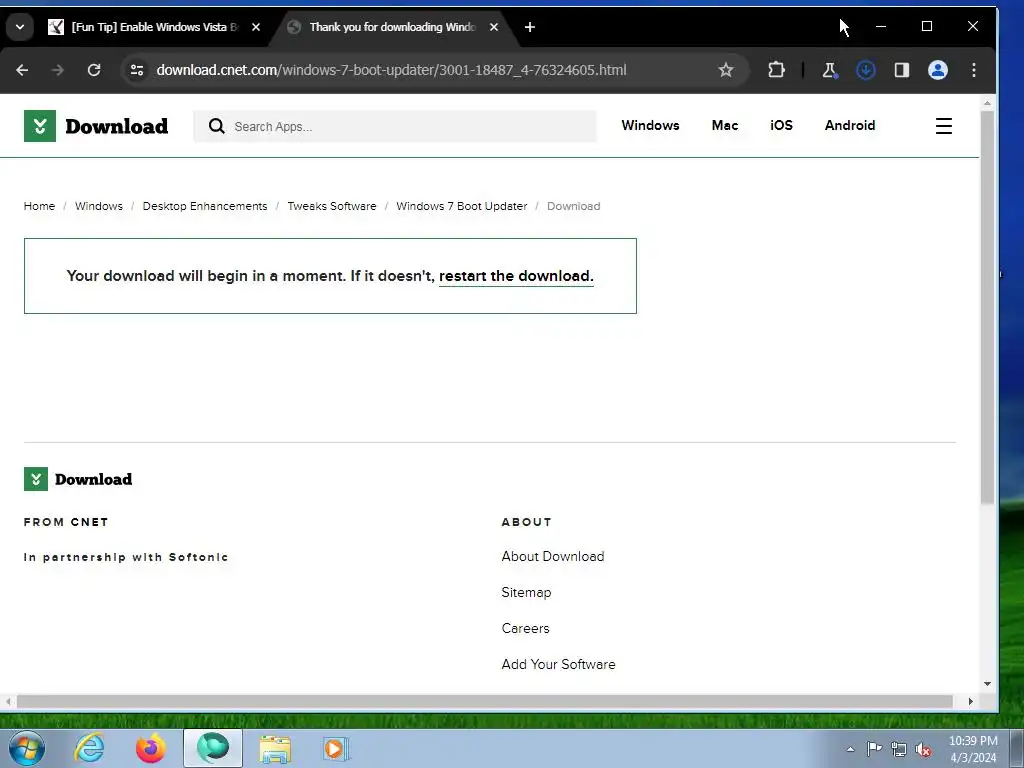1024x768 pixels.
Task: Open the taskbar clock showing 10:39 PM
Action: tap(973, 749)
